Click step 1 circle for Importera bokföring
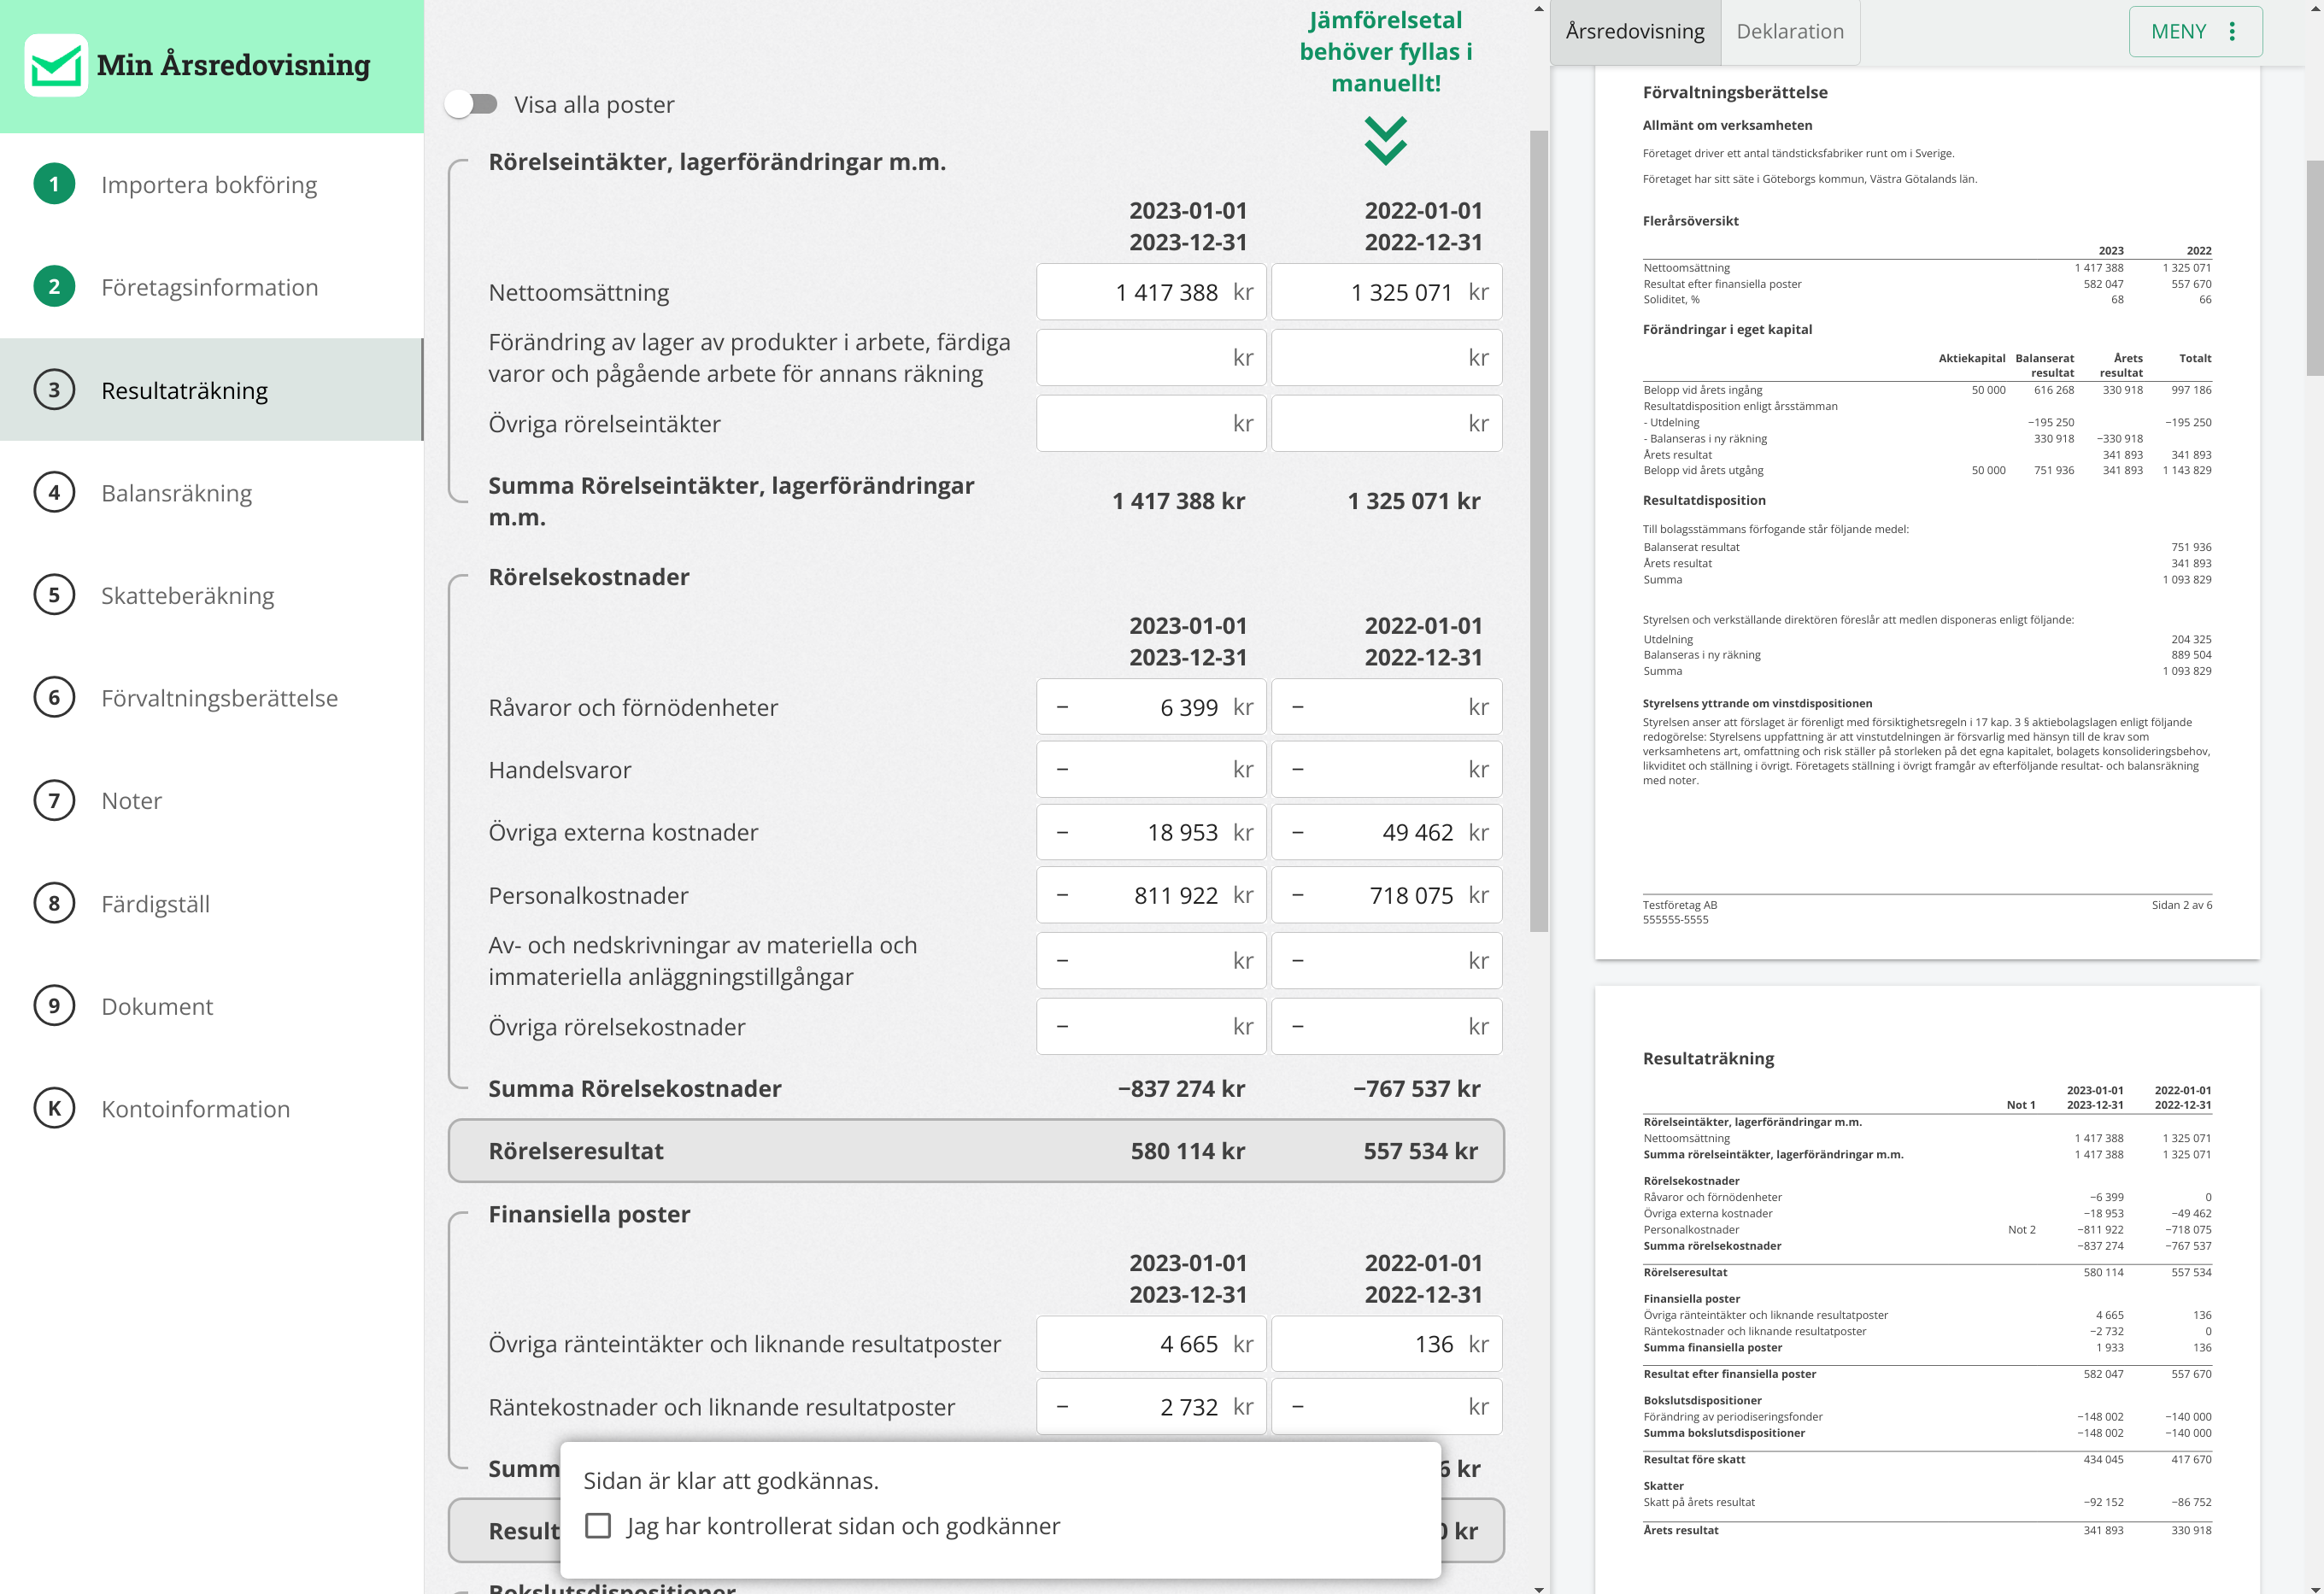Image resolution: width=2324 pixels, height=1594 pixels. click(54, 184)
